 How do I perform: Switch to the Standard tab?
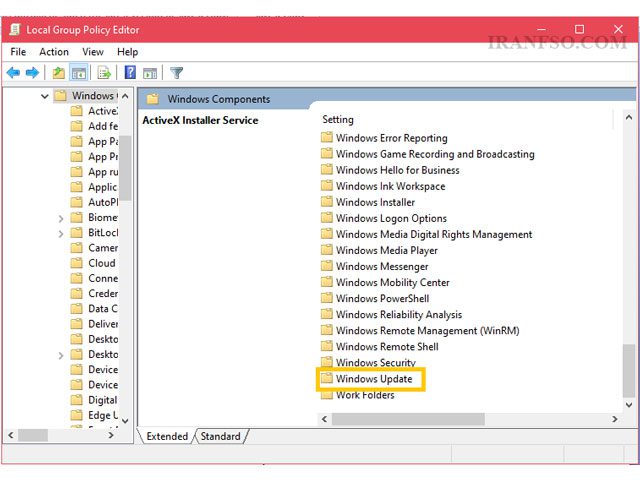pyautogui.click(x=220, y=436)
